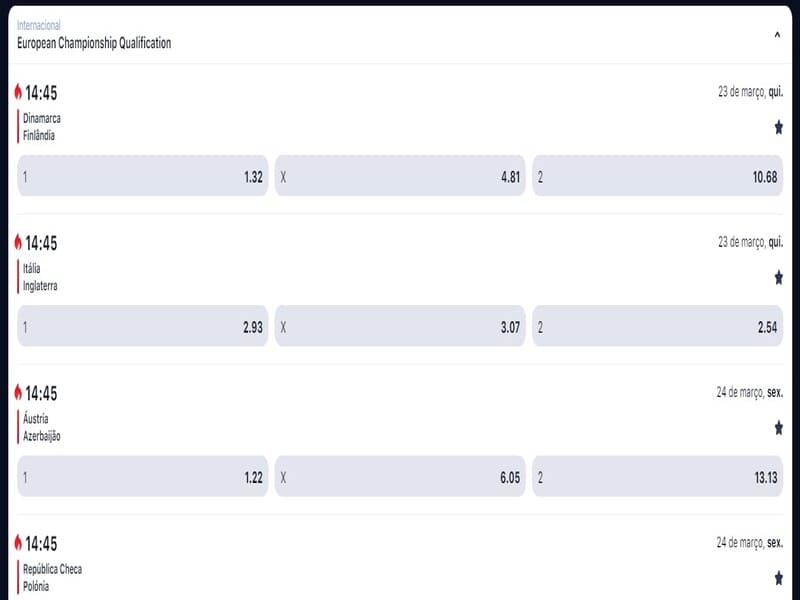Open Itália vs Inglaterra match details
The image size is (800, 600).
(x=41, y=277)
